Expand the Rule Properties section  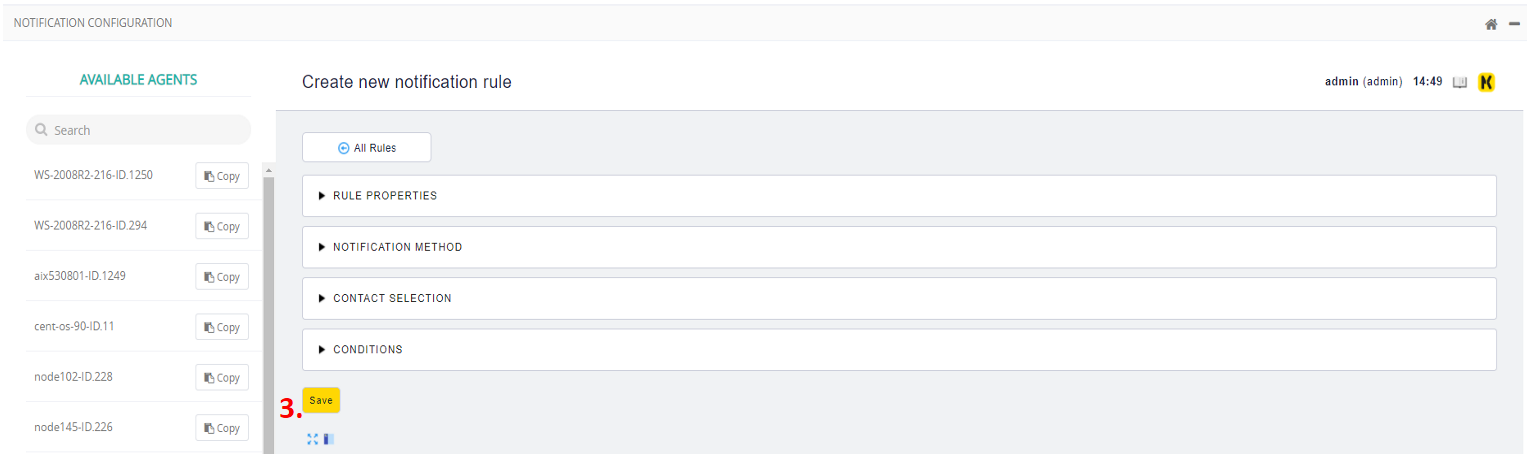385,196
